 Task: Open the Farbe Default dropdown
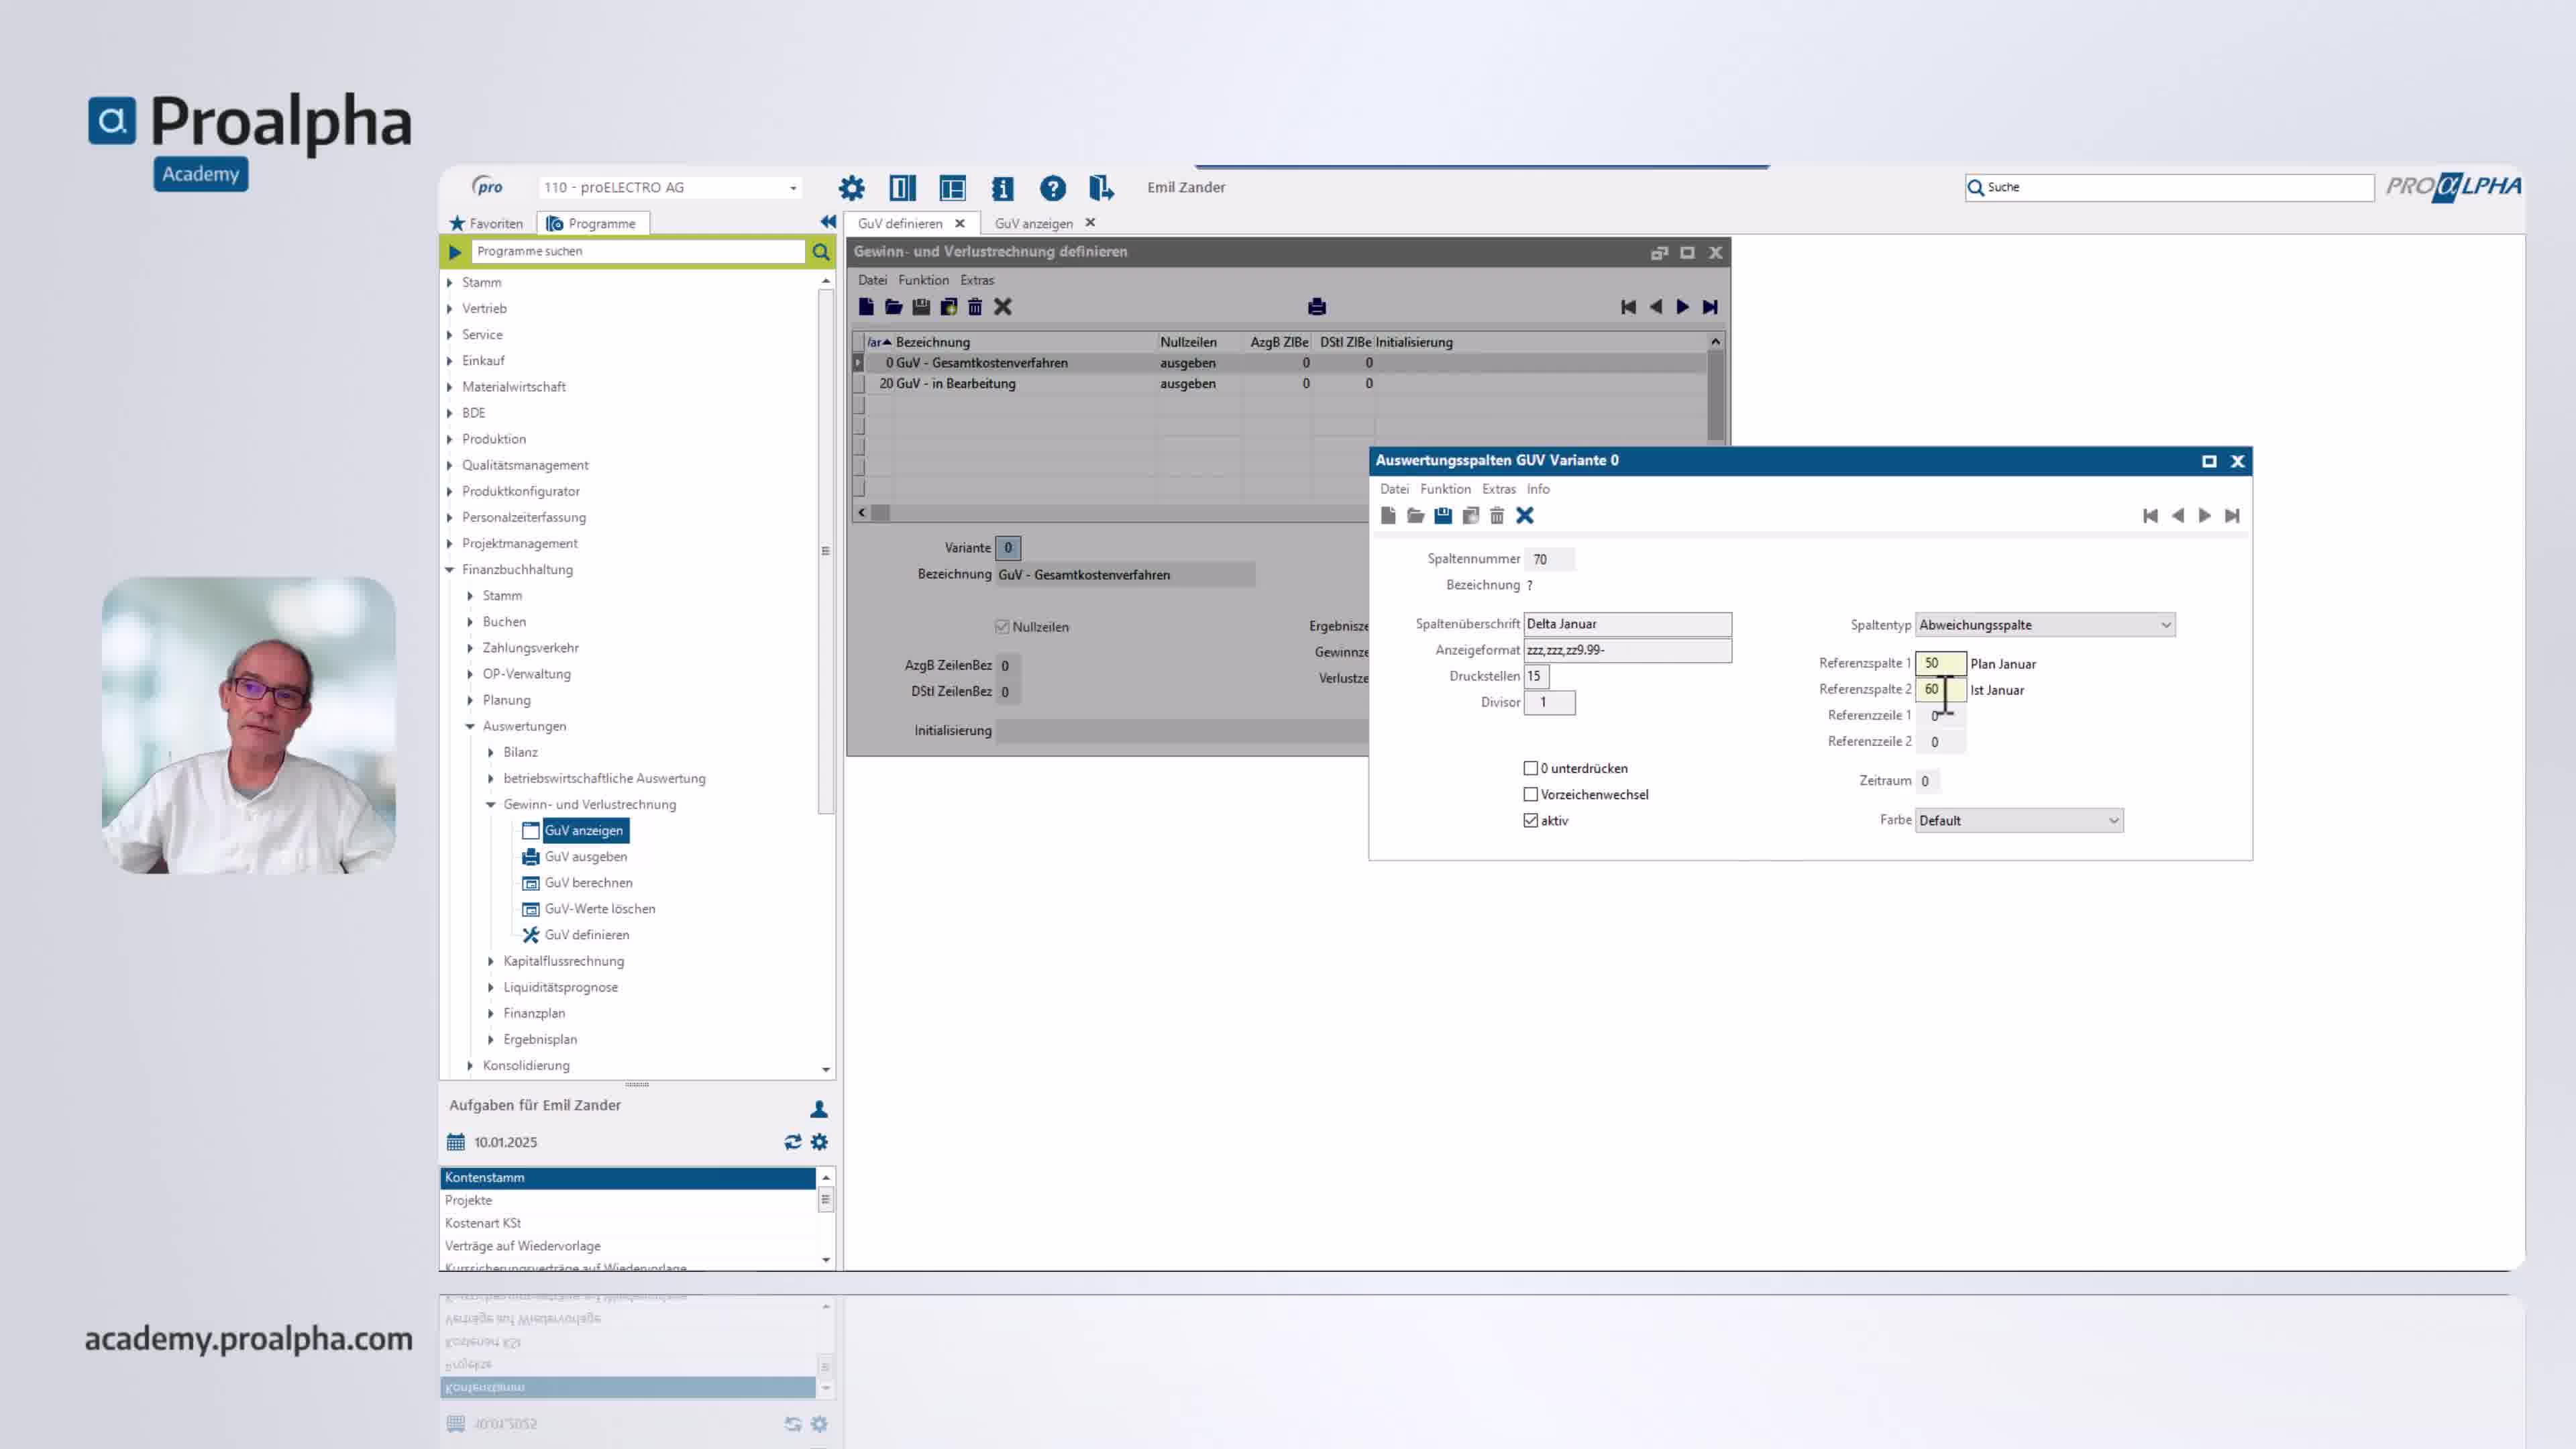tap(2019, 821)
